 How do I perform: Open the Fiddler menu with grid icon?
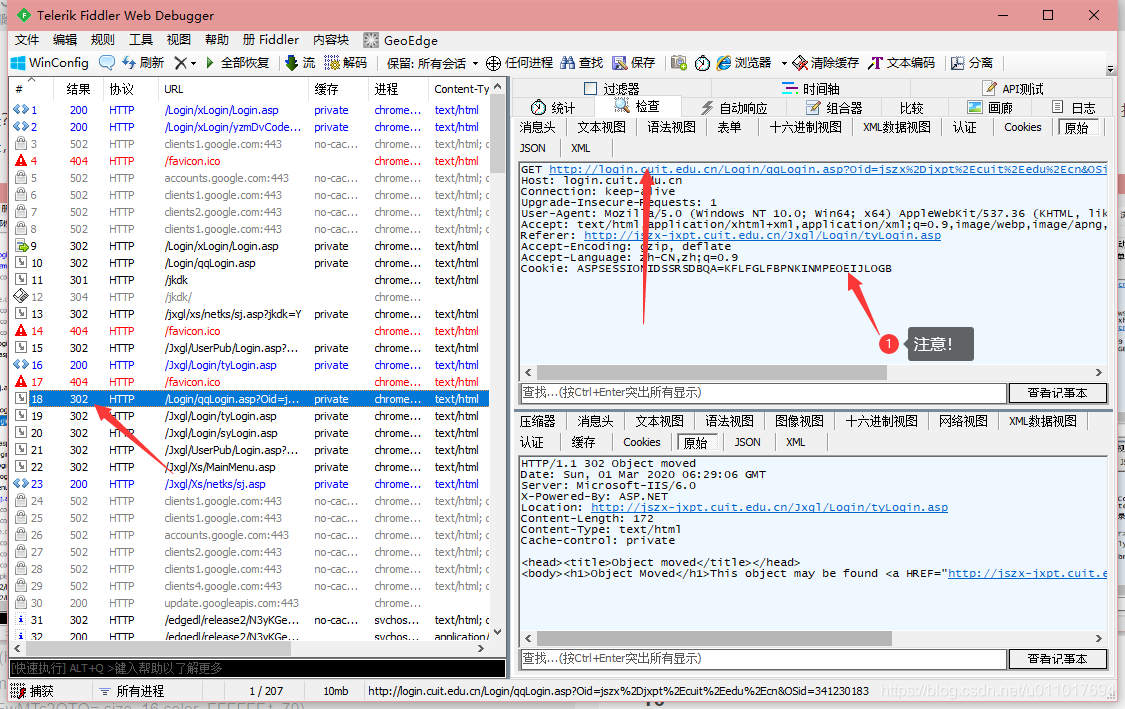(x=270, y=40)
